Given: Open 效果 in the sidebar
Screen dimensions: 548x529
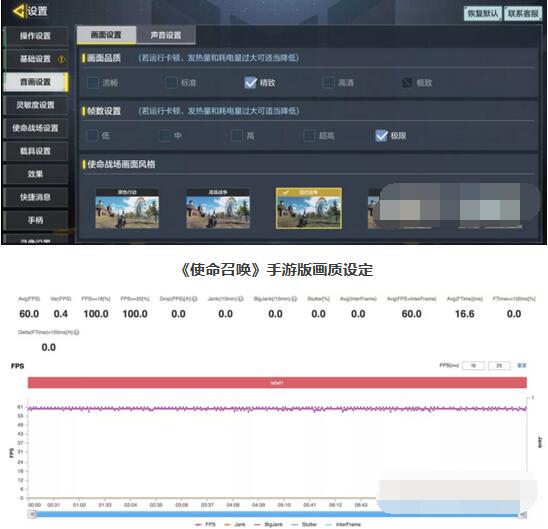Looking at the screenshot, I should [x=35, y=174].
